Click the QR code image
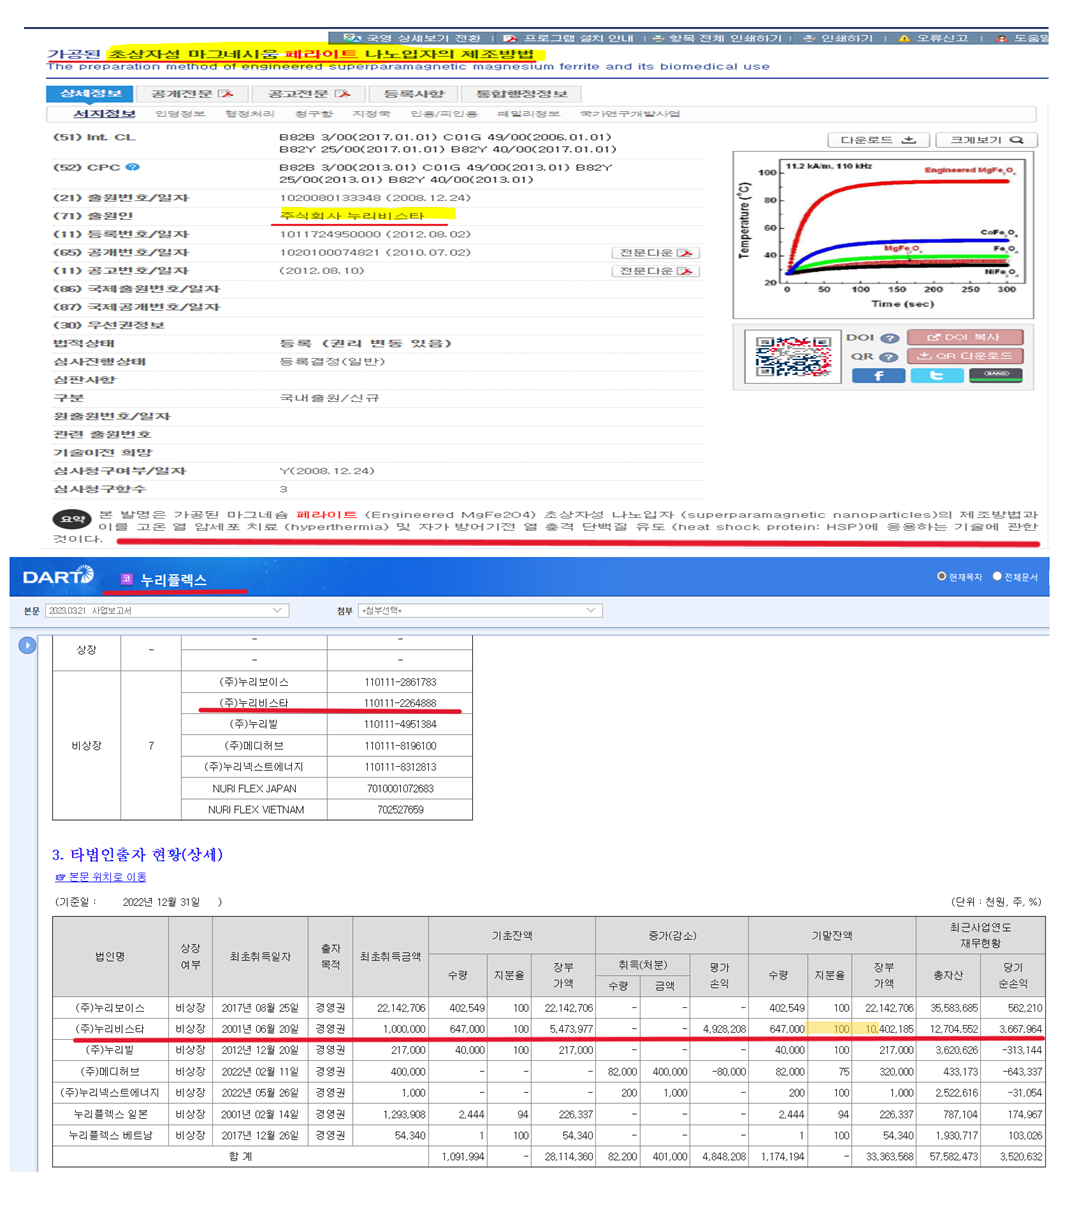The width and height of the screenshot is (1081, 1211). tap(793, 357)
